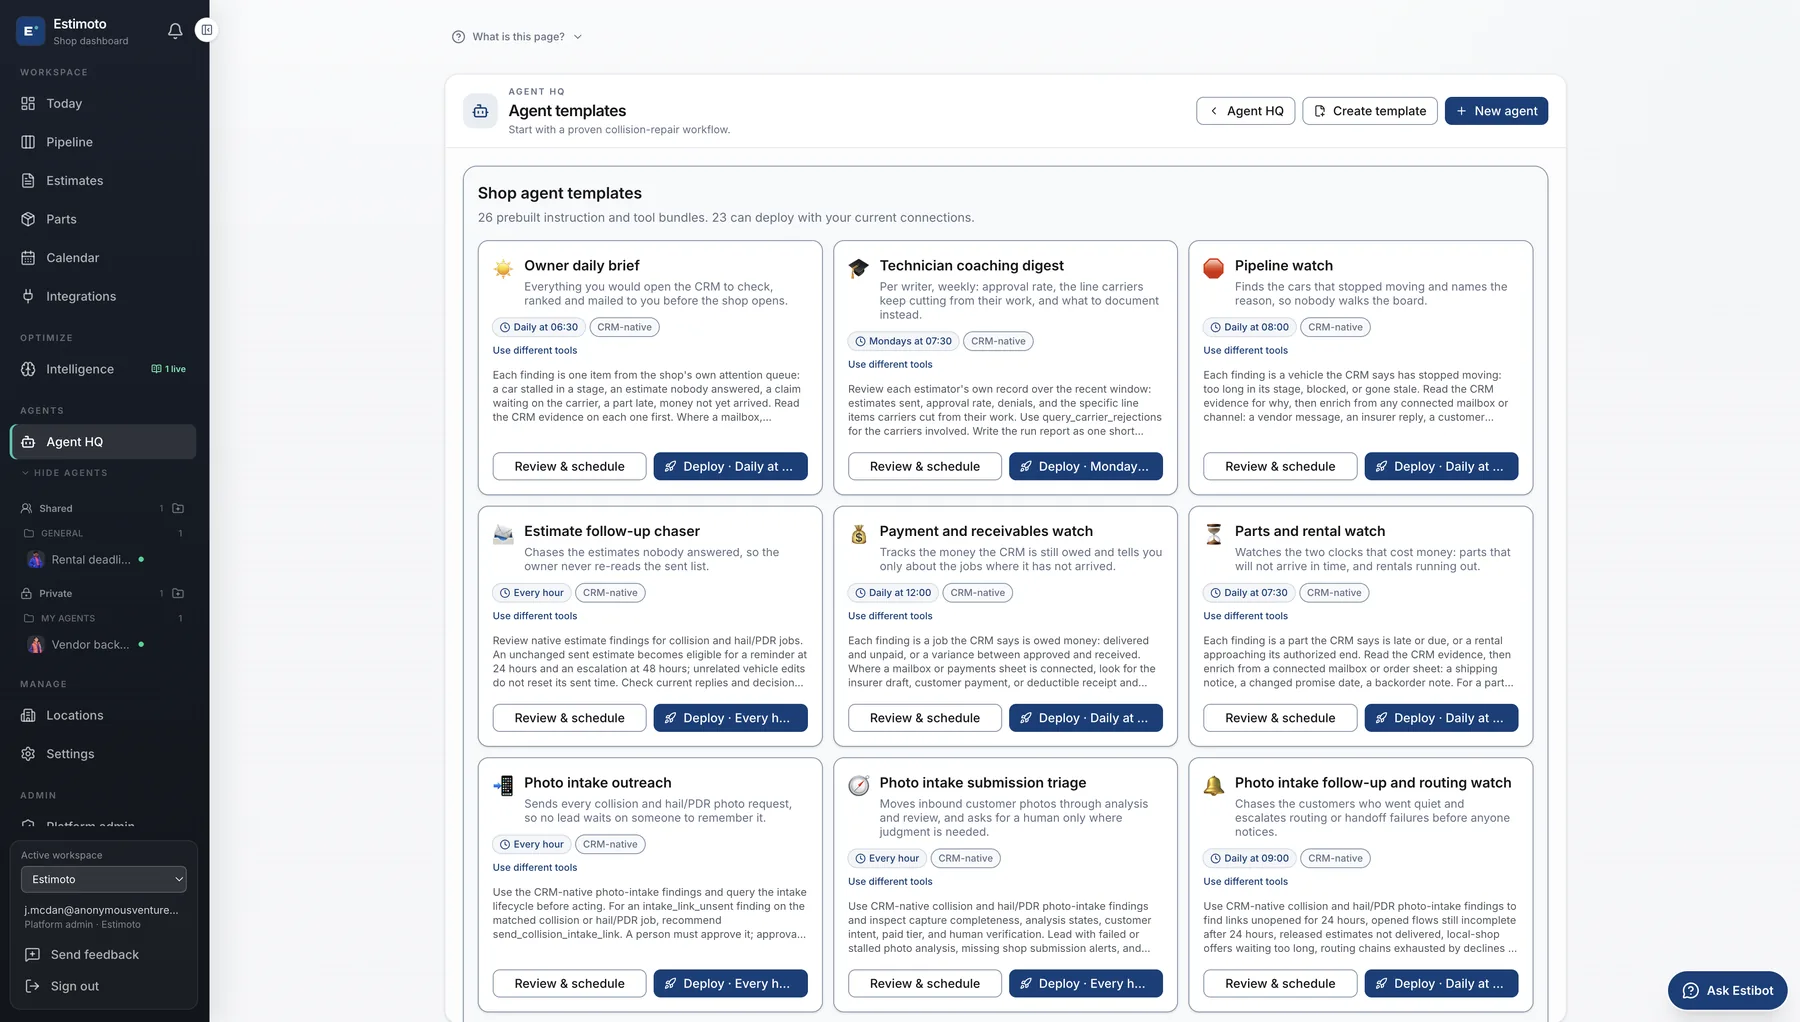The image size is (1800, 1022).
Task: Click the Pipeline watch red icon
Action: click(x=1213, y=268)
